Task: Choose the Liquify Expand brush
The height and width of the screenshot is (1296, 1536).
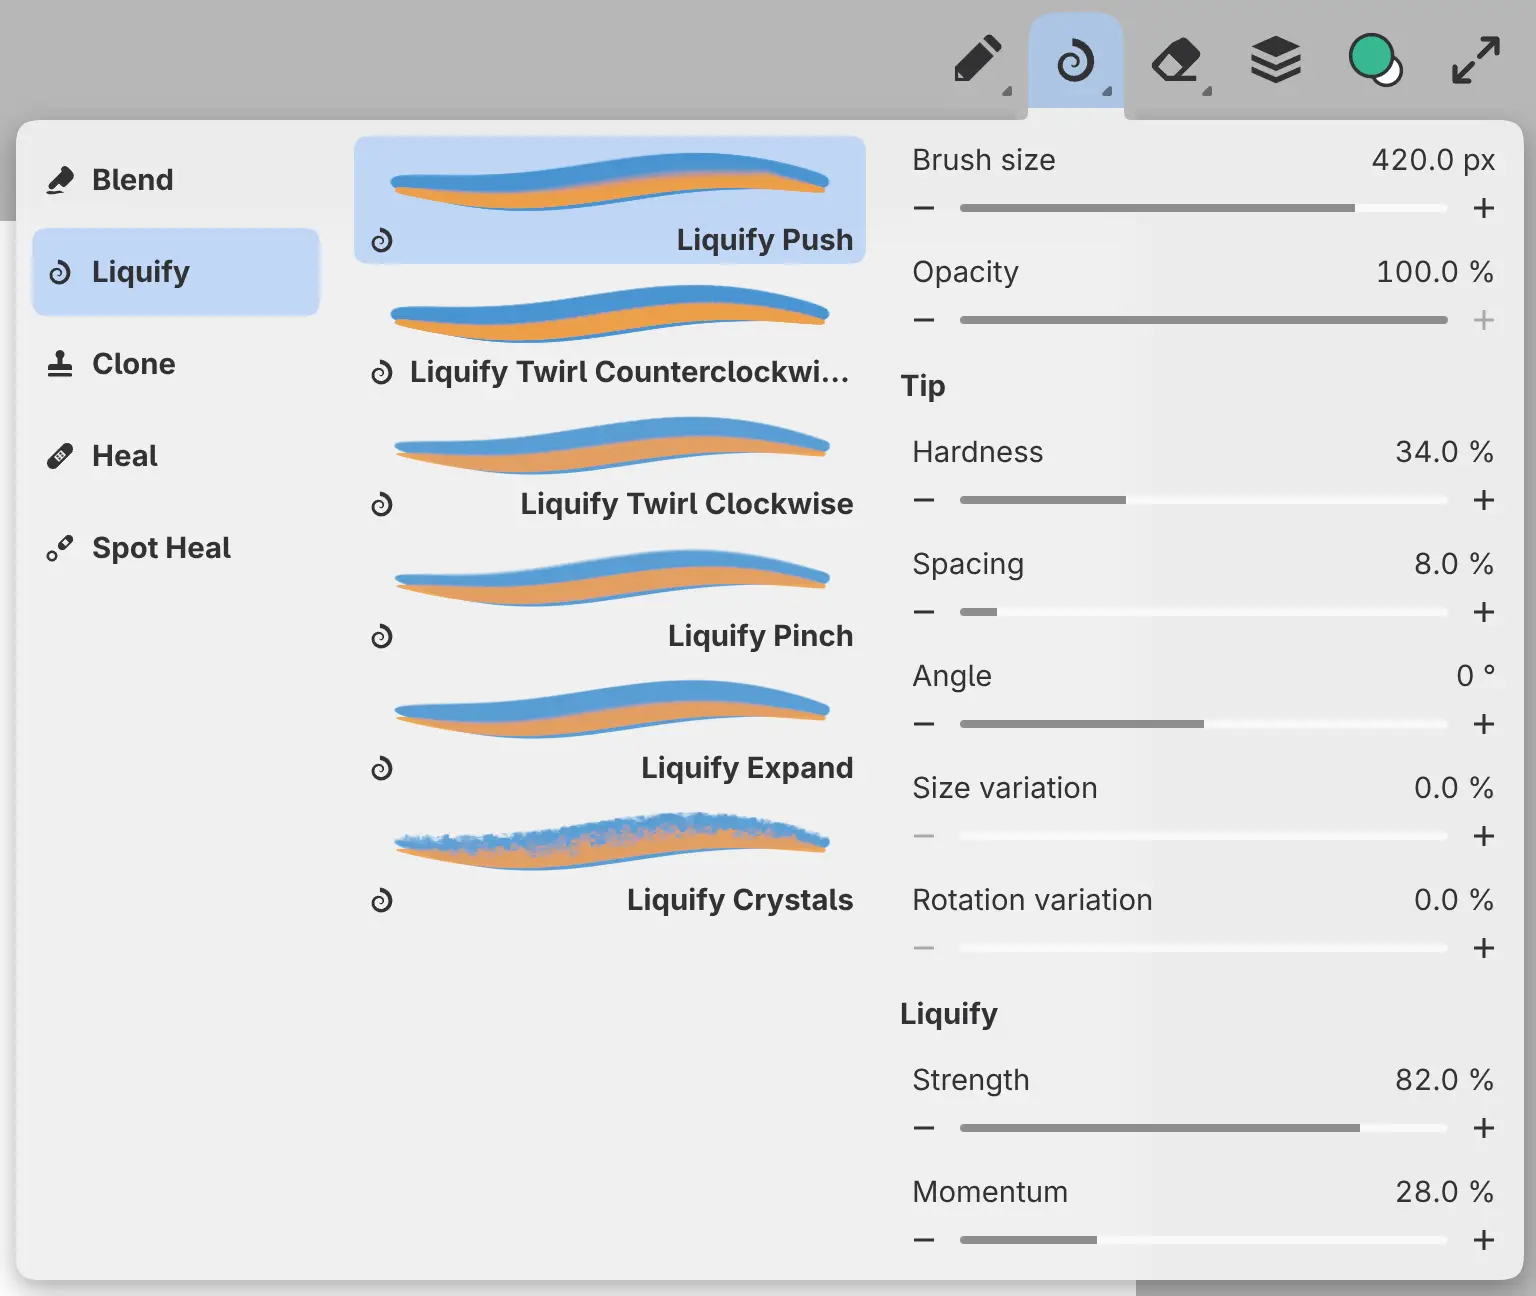Action: click(610, 728)
